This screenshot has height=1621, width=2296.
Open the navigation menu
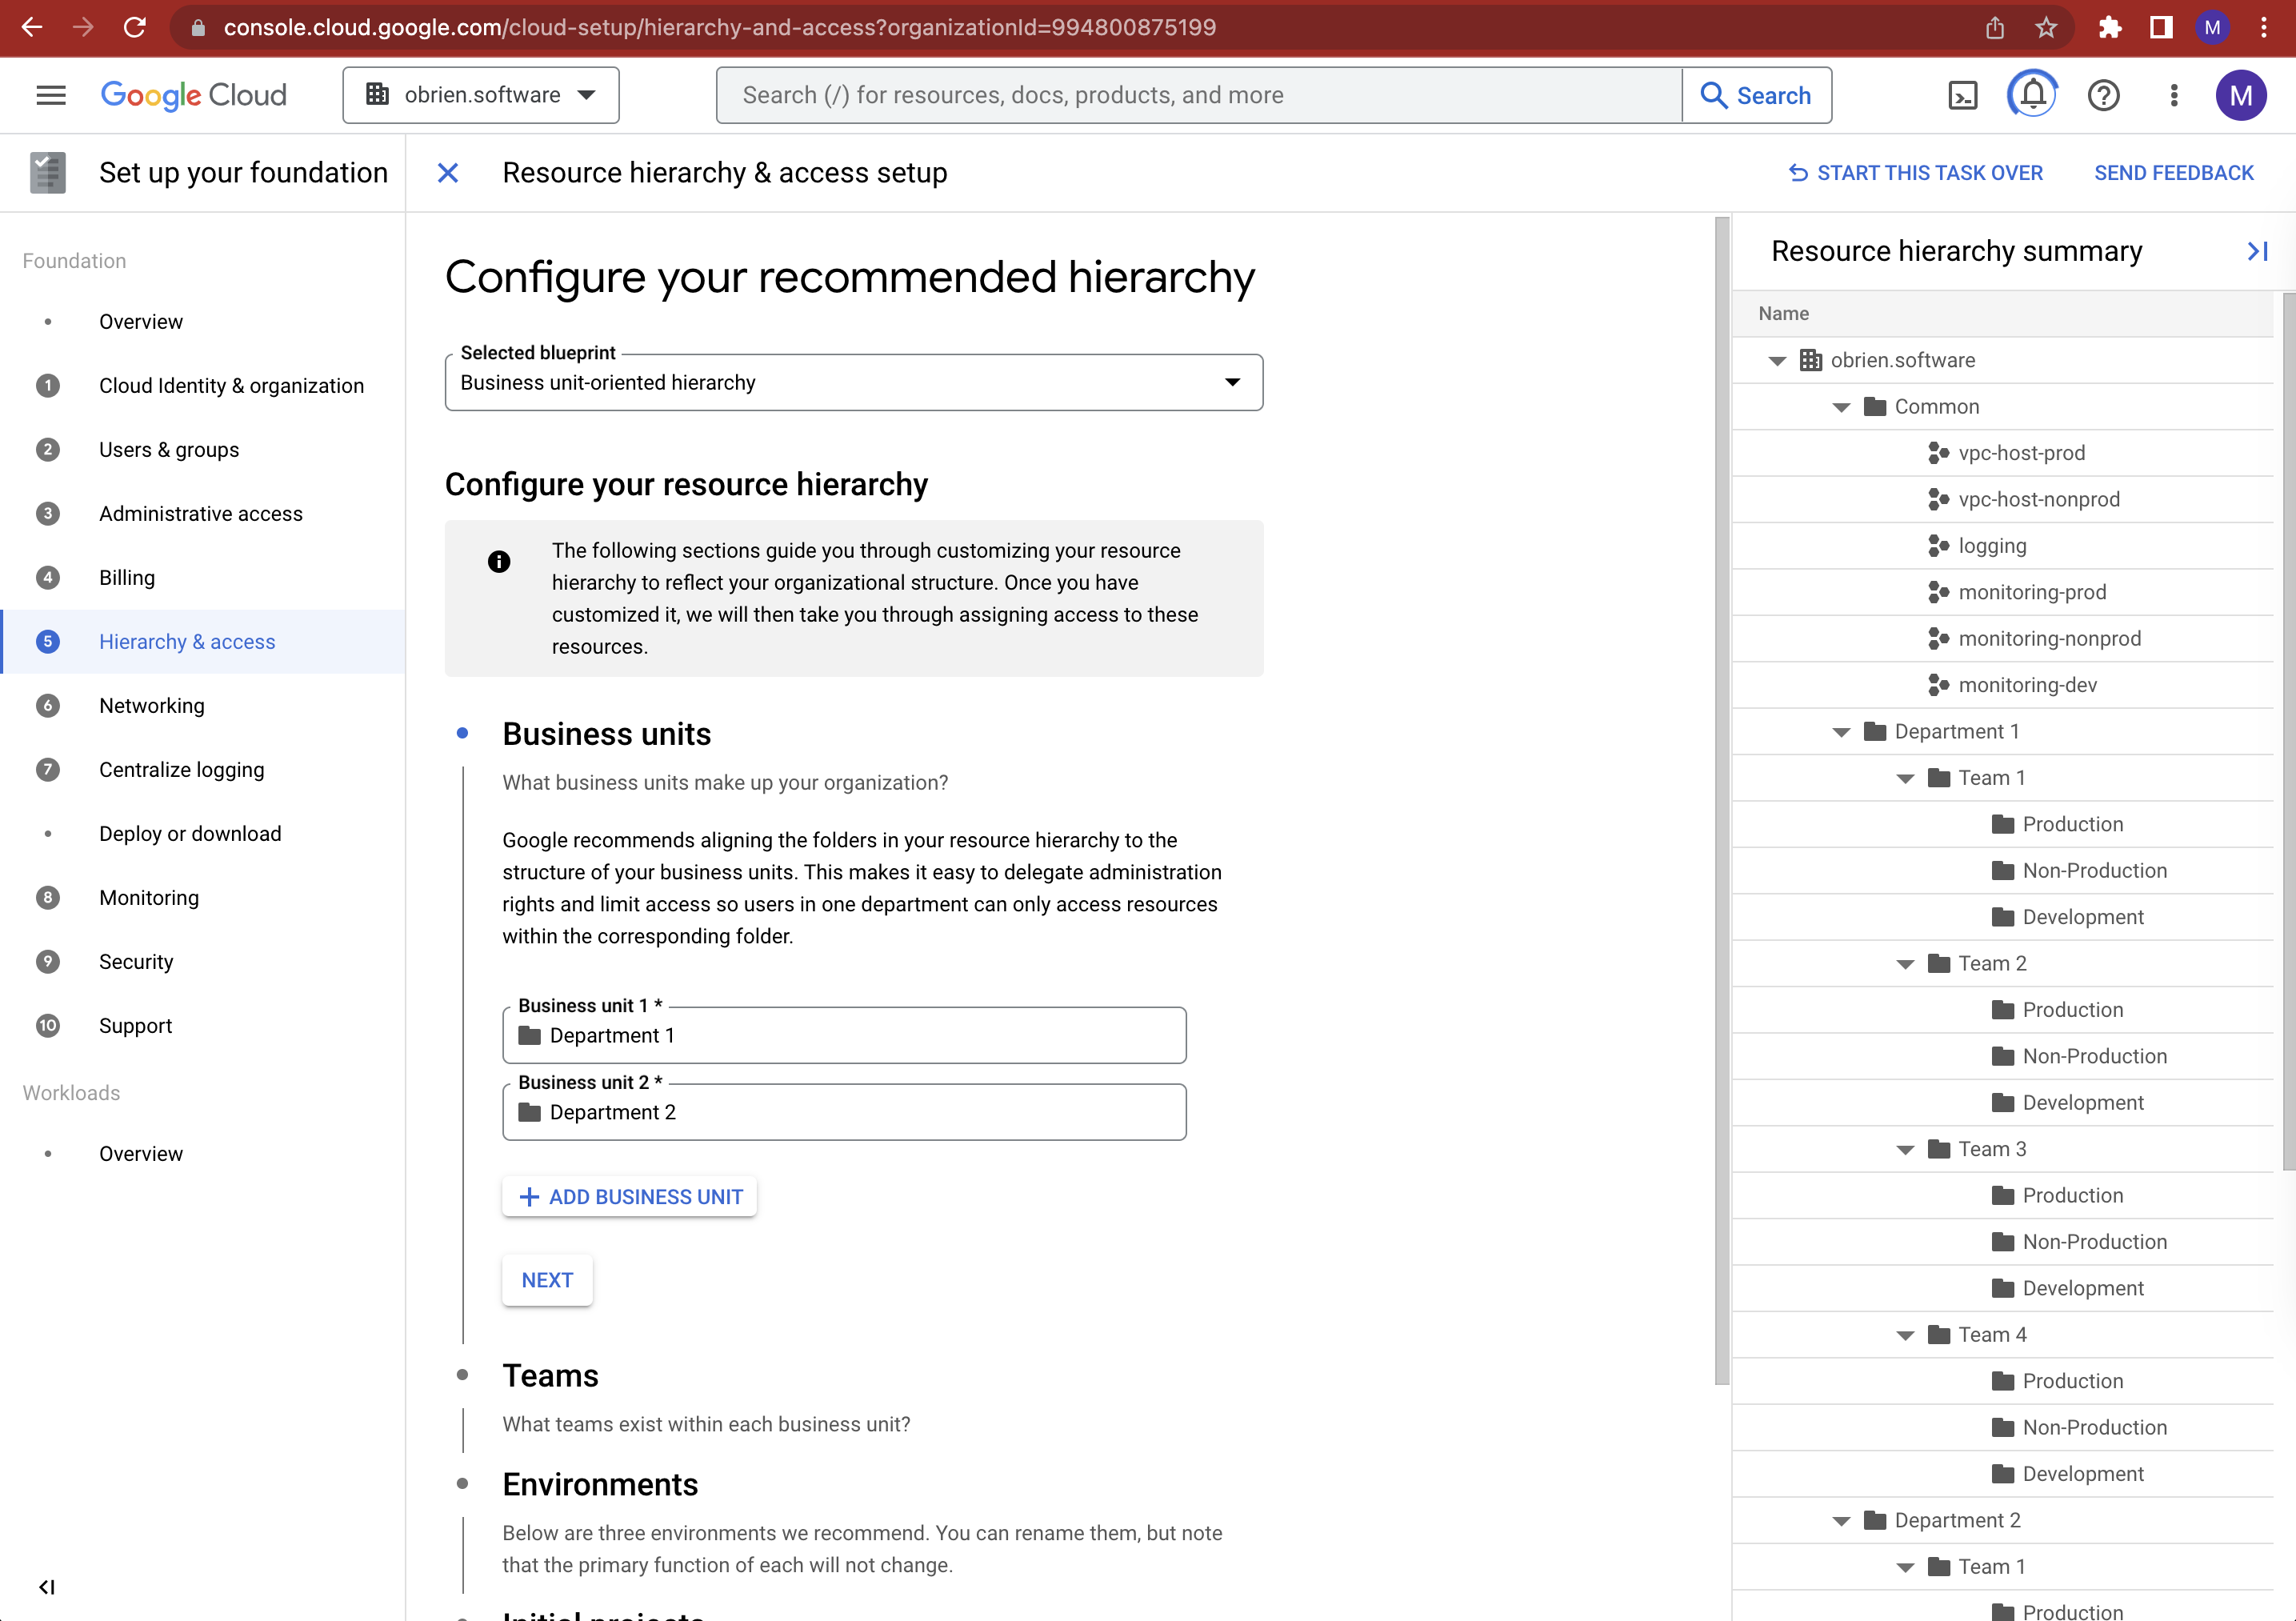coord(50,94)
